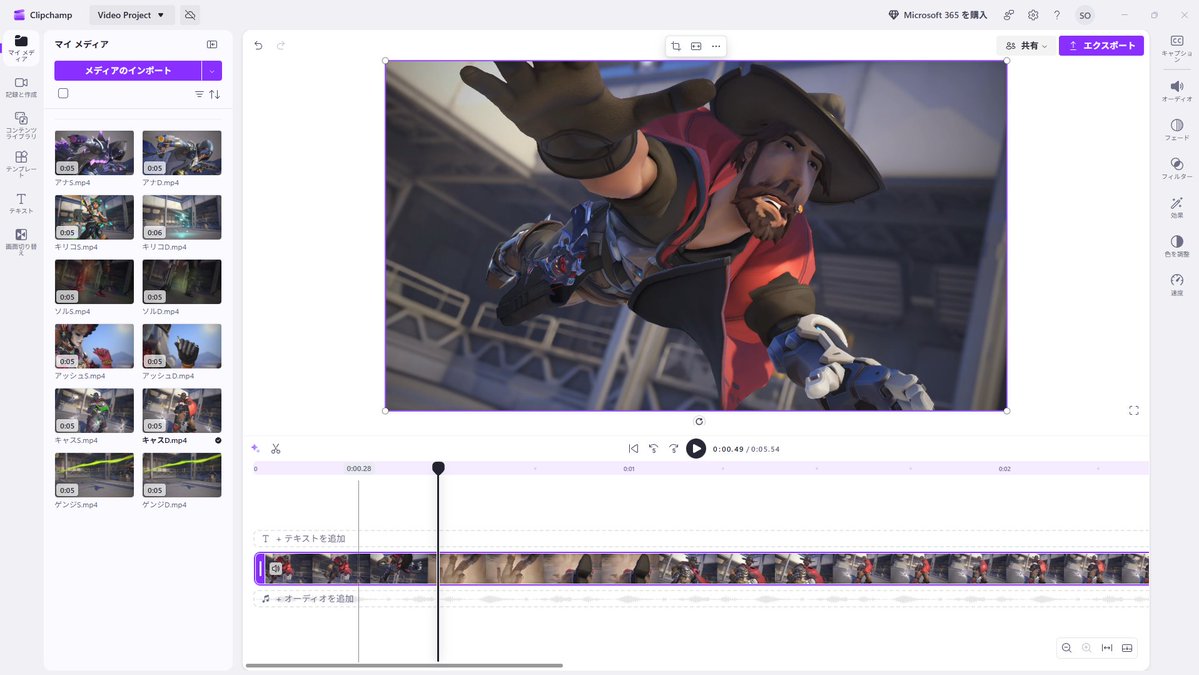1199x675 pixels.
Task: Open the Effects properties panel
Action: click(1177, 207)
